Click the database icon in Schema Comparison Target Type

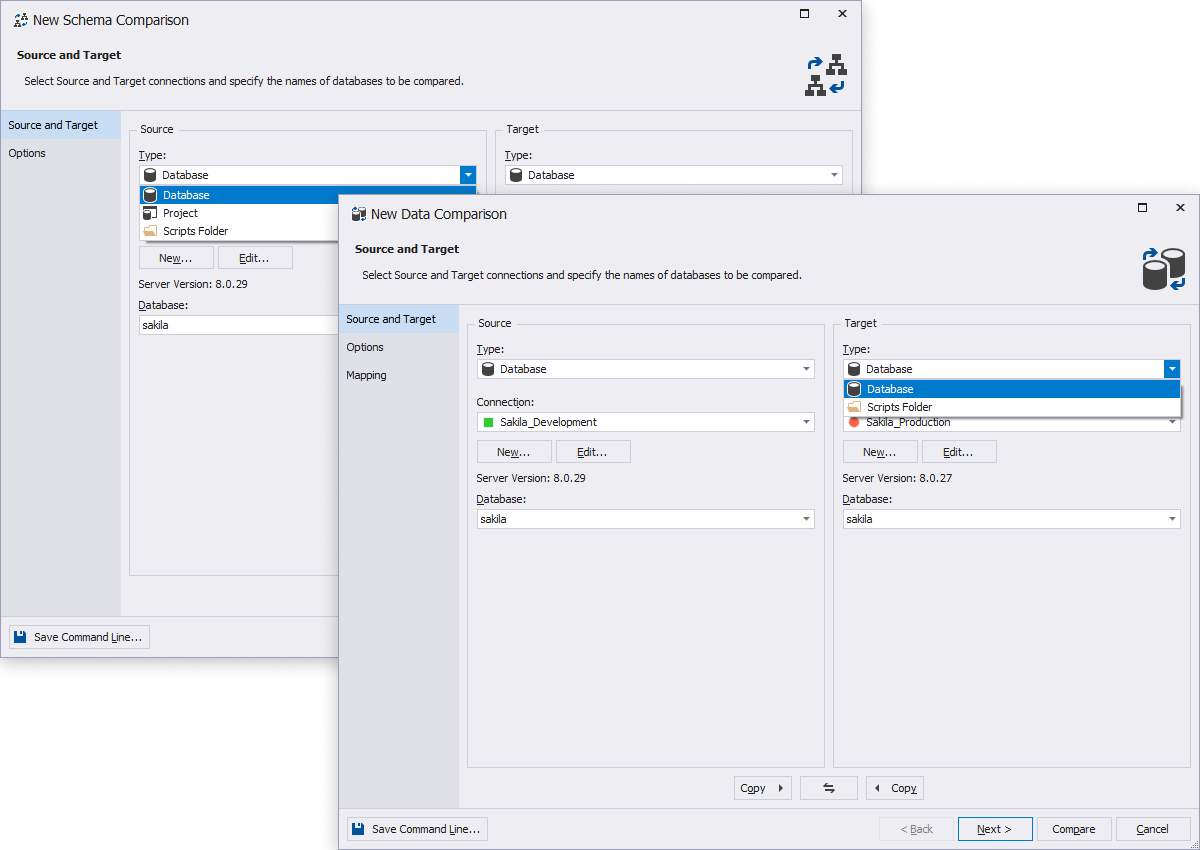click(516, 175)
